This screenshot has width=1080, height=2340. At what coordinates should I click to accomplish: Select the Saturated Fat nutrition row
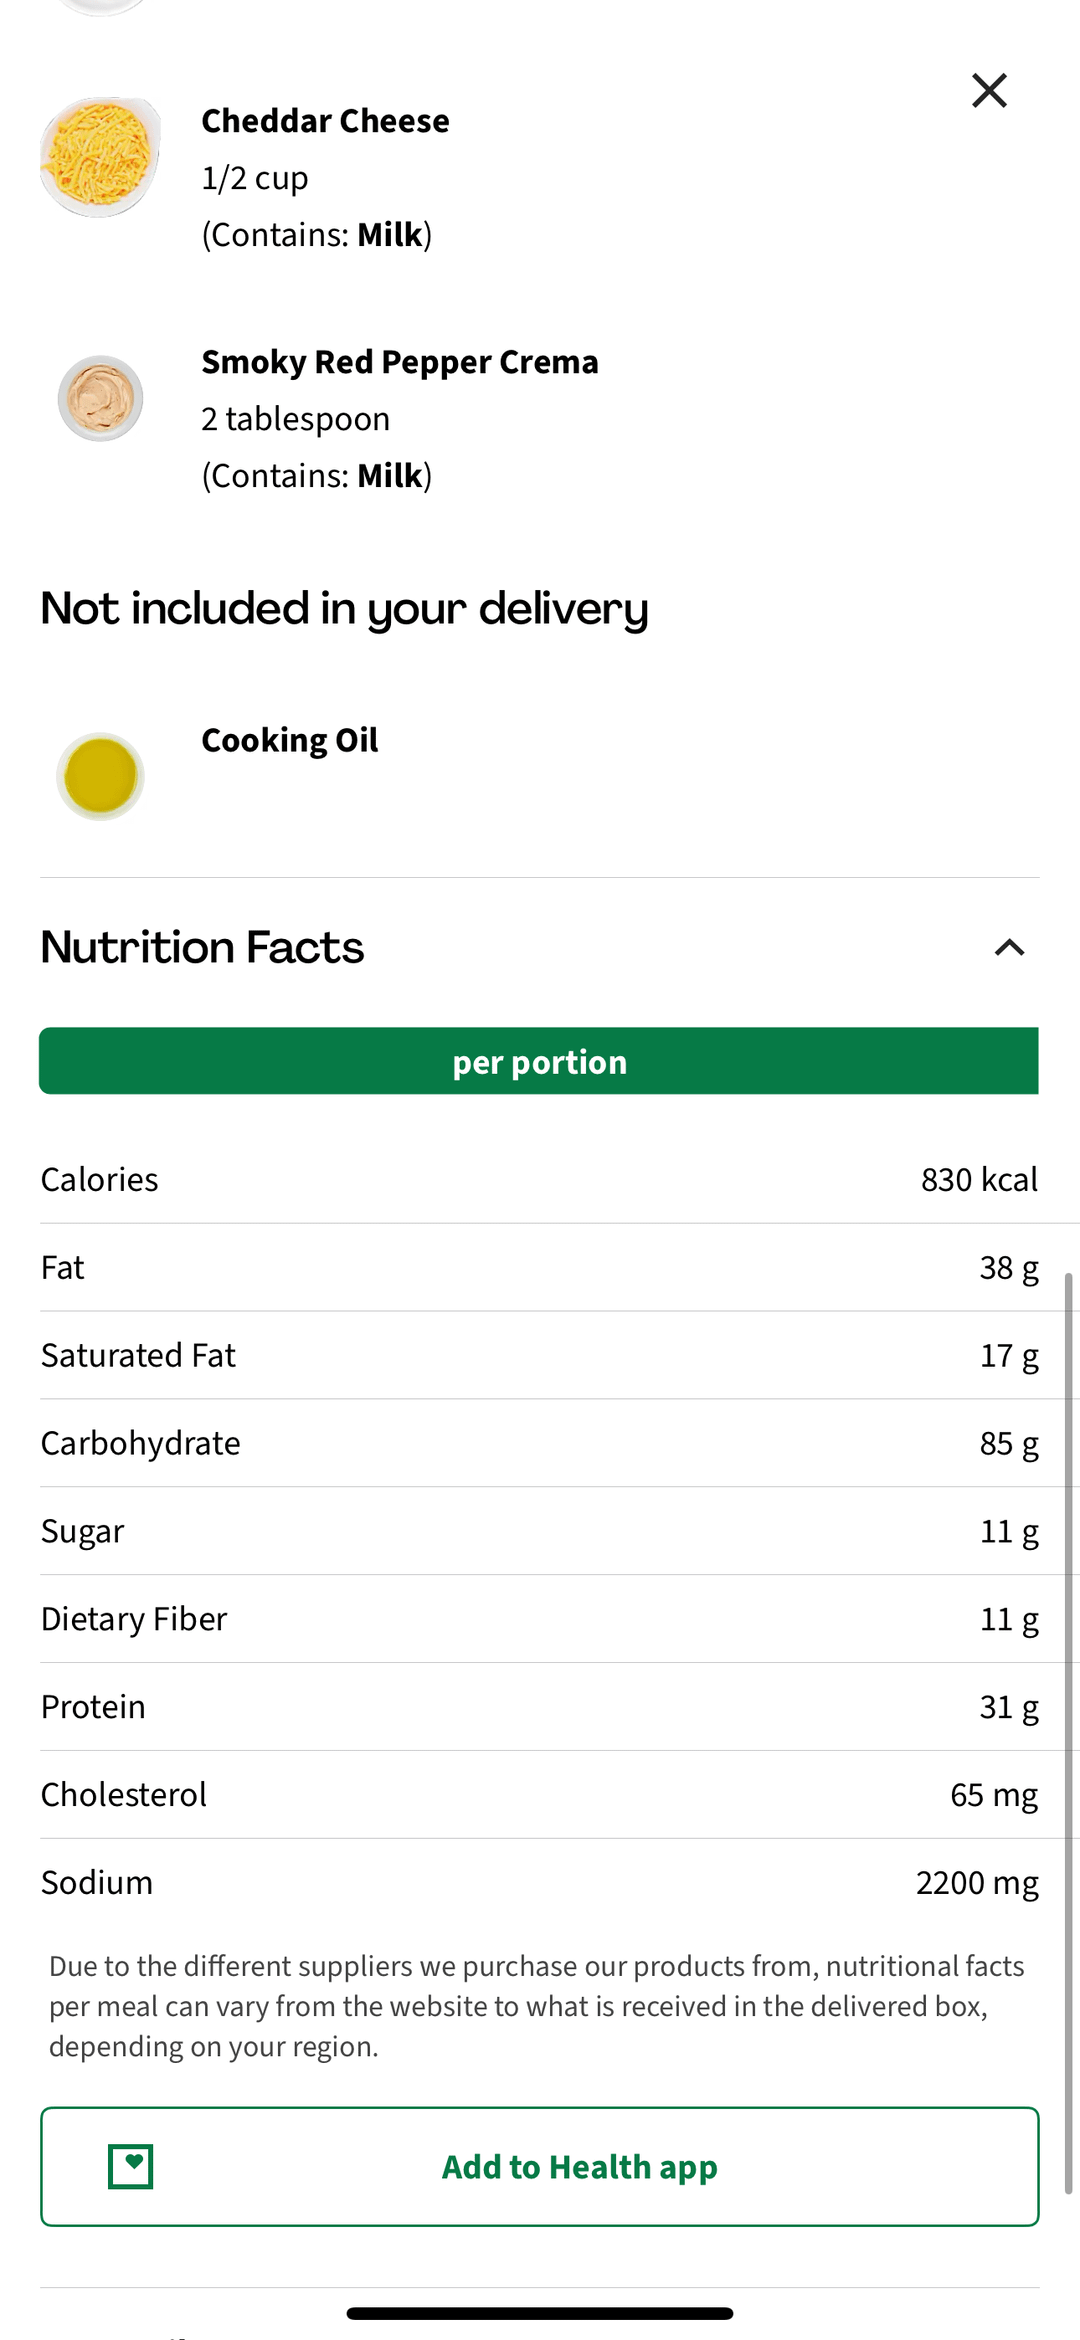coord(539,1356)
